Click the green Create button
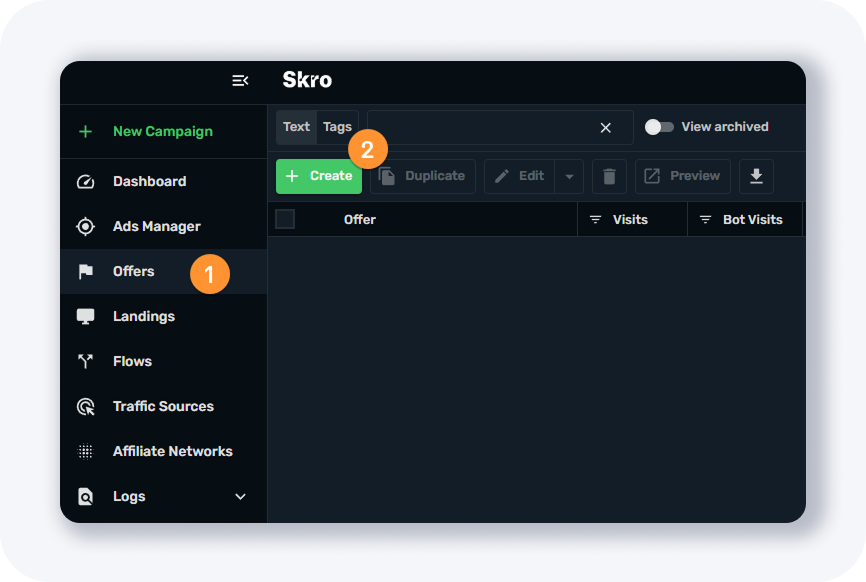The height and width of the screenshot is (582, 866). tap(319, 176)
